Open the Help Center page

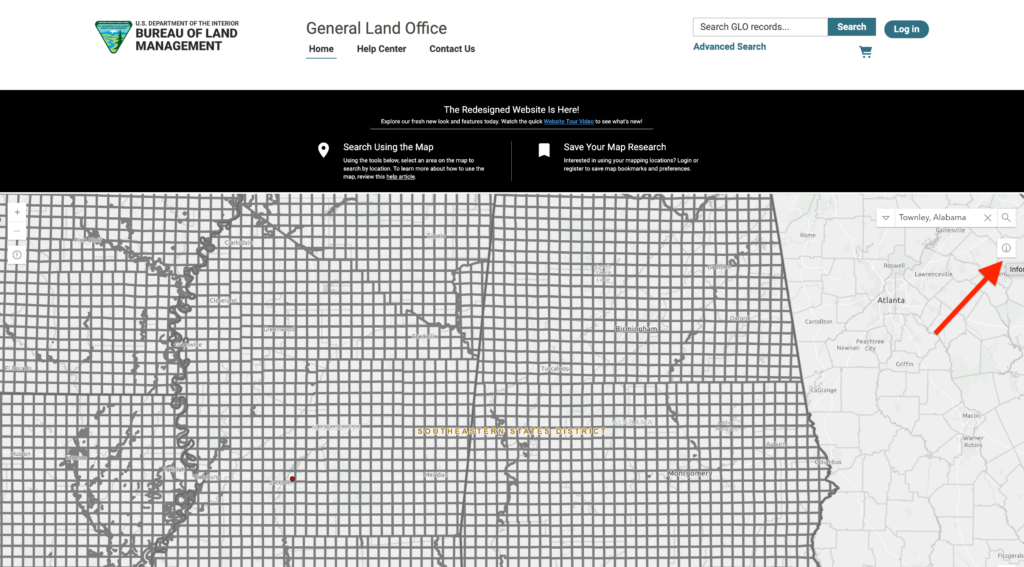click(381, 49)
